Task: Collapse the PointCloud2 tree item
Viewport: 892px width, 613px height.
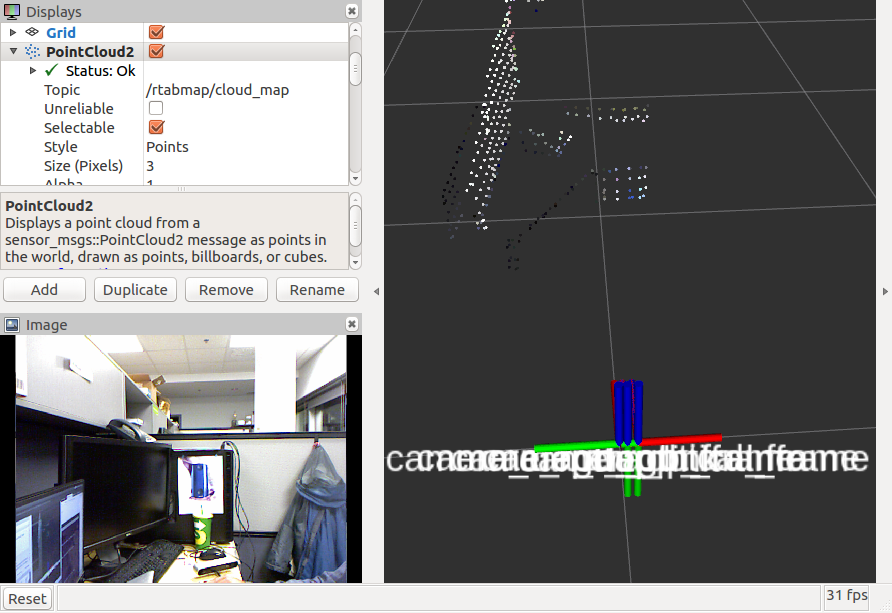Action: 13,51
